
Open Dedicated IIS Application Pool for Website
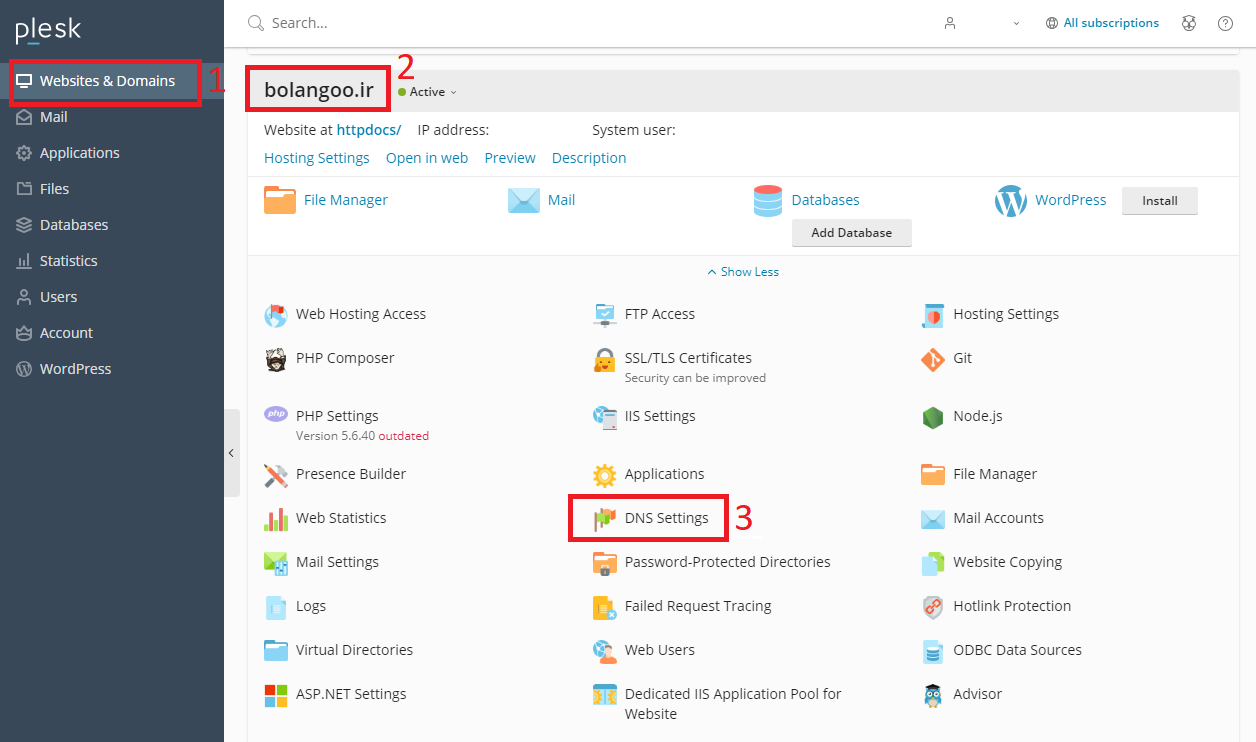[x=733, y=704]
